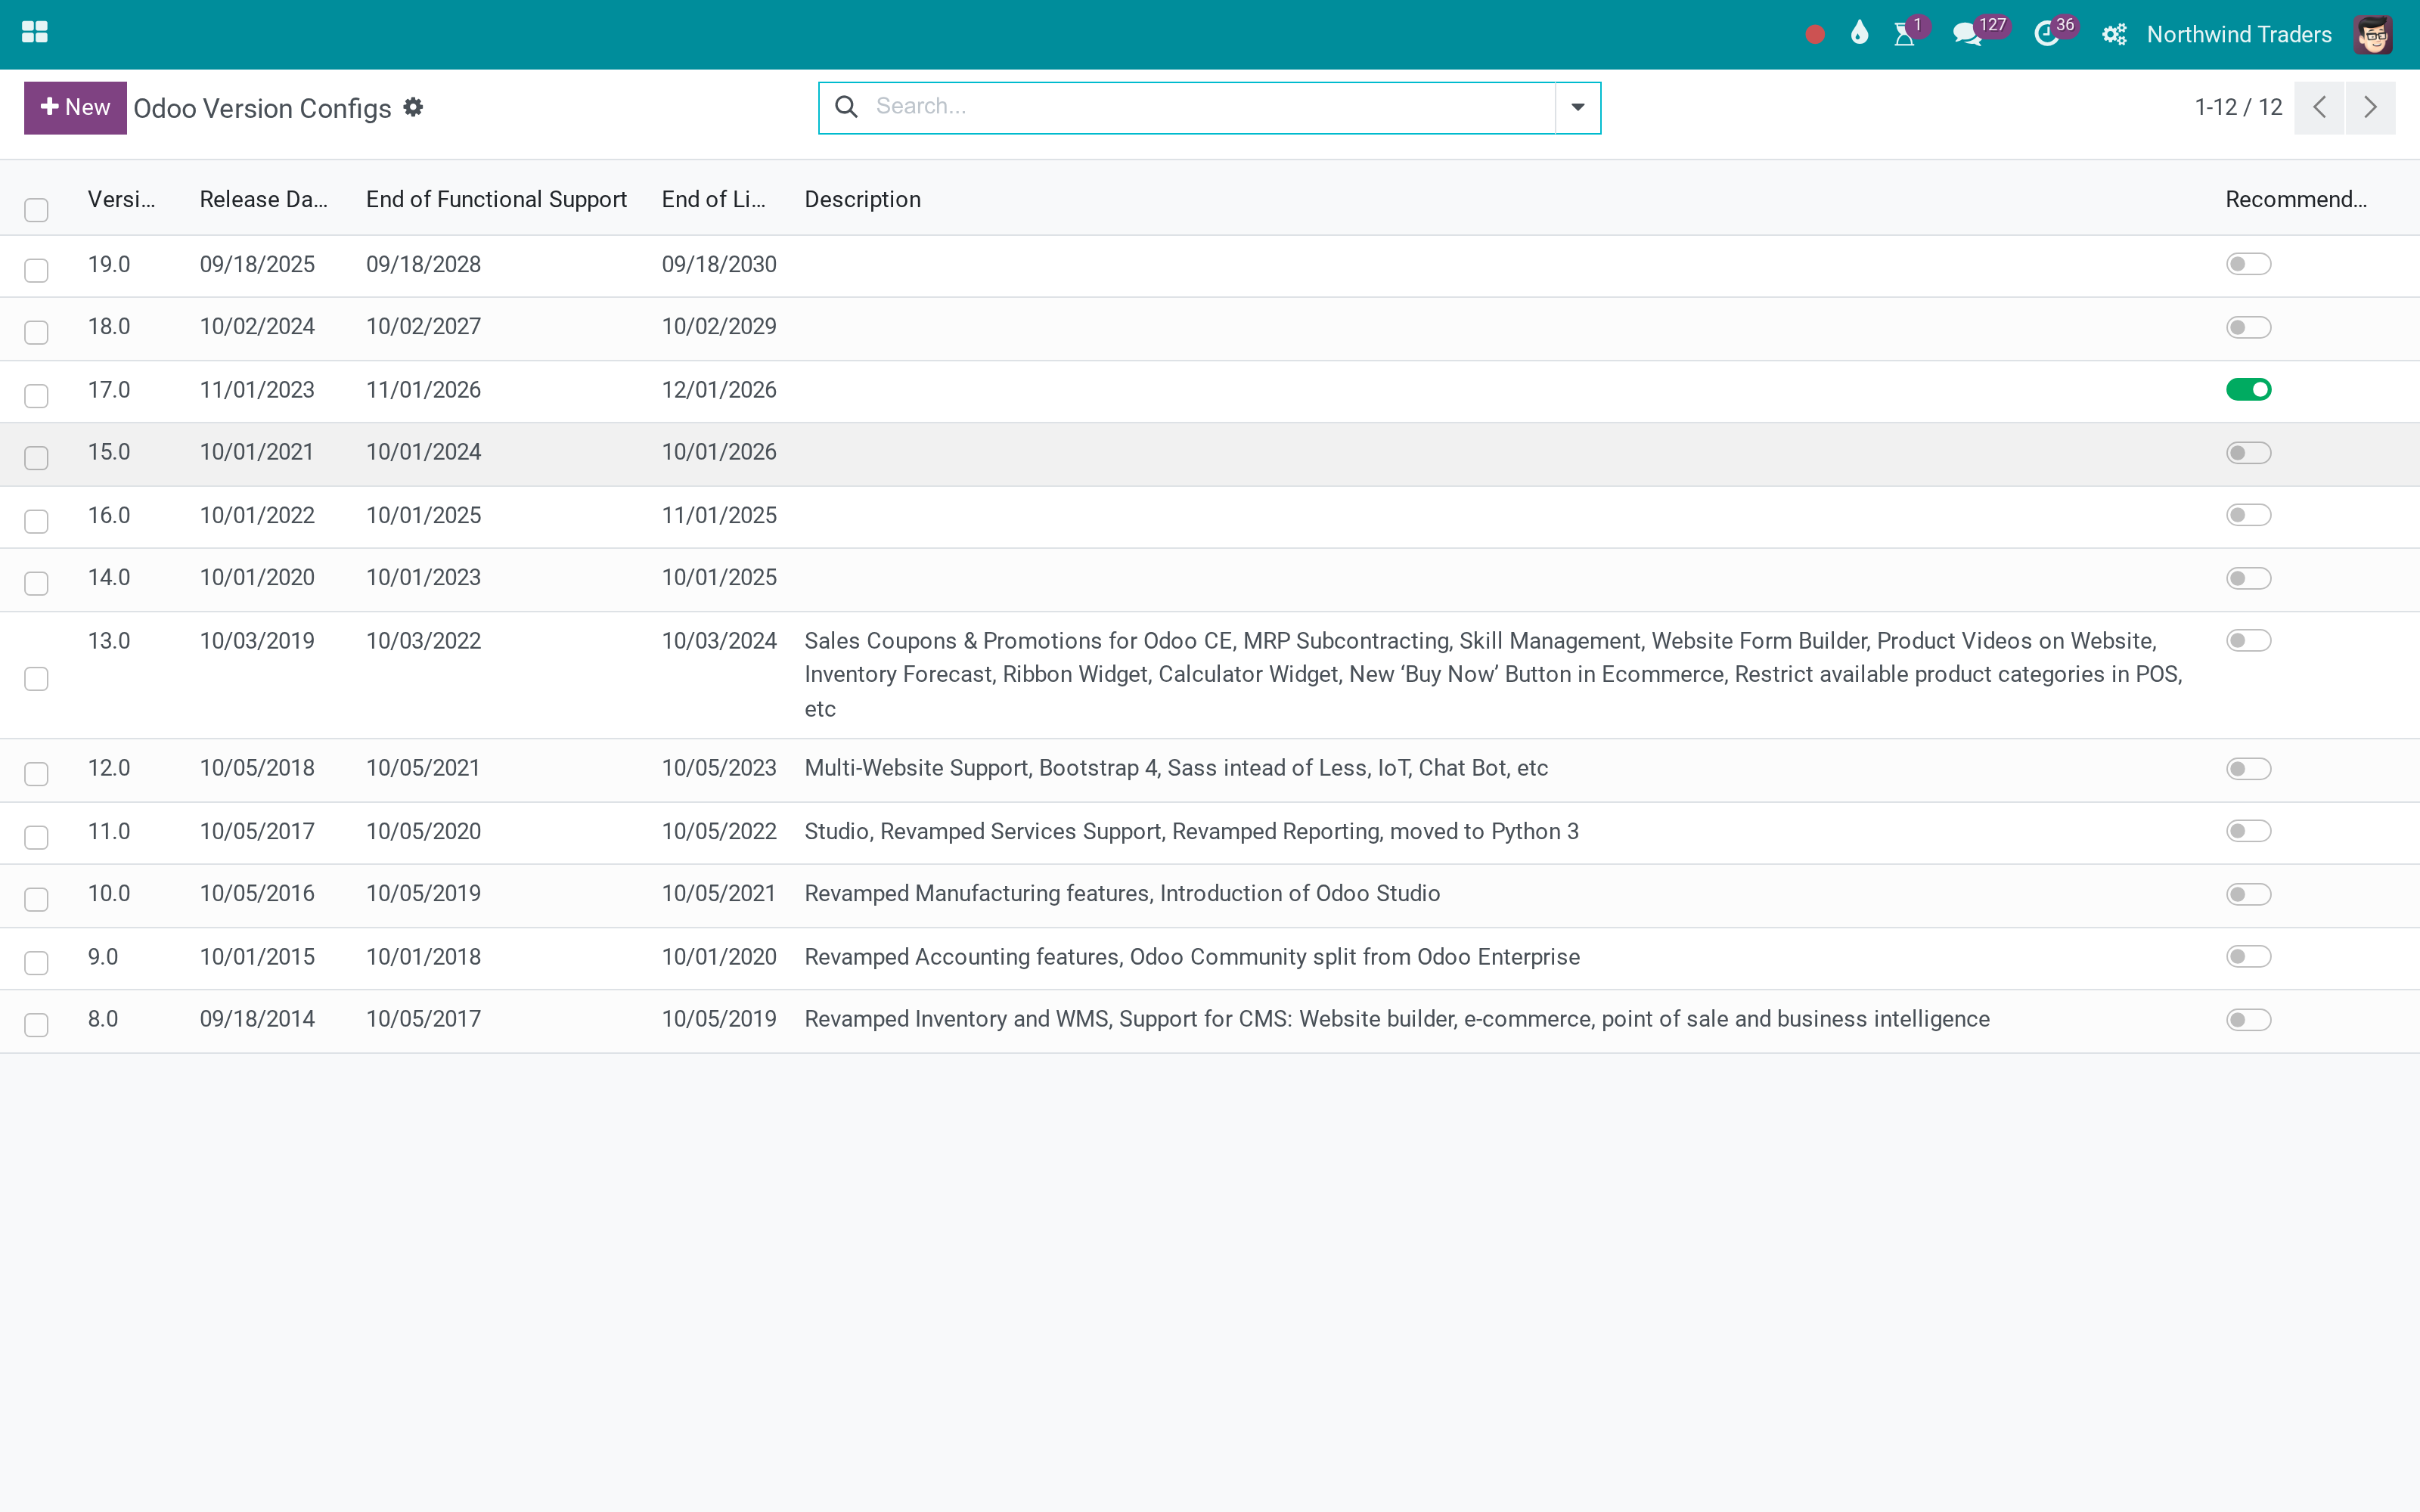This screenshot has width=2420, height=1512.
Task: Open the gear actions menu beside the title
Action: (413, 107)
